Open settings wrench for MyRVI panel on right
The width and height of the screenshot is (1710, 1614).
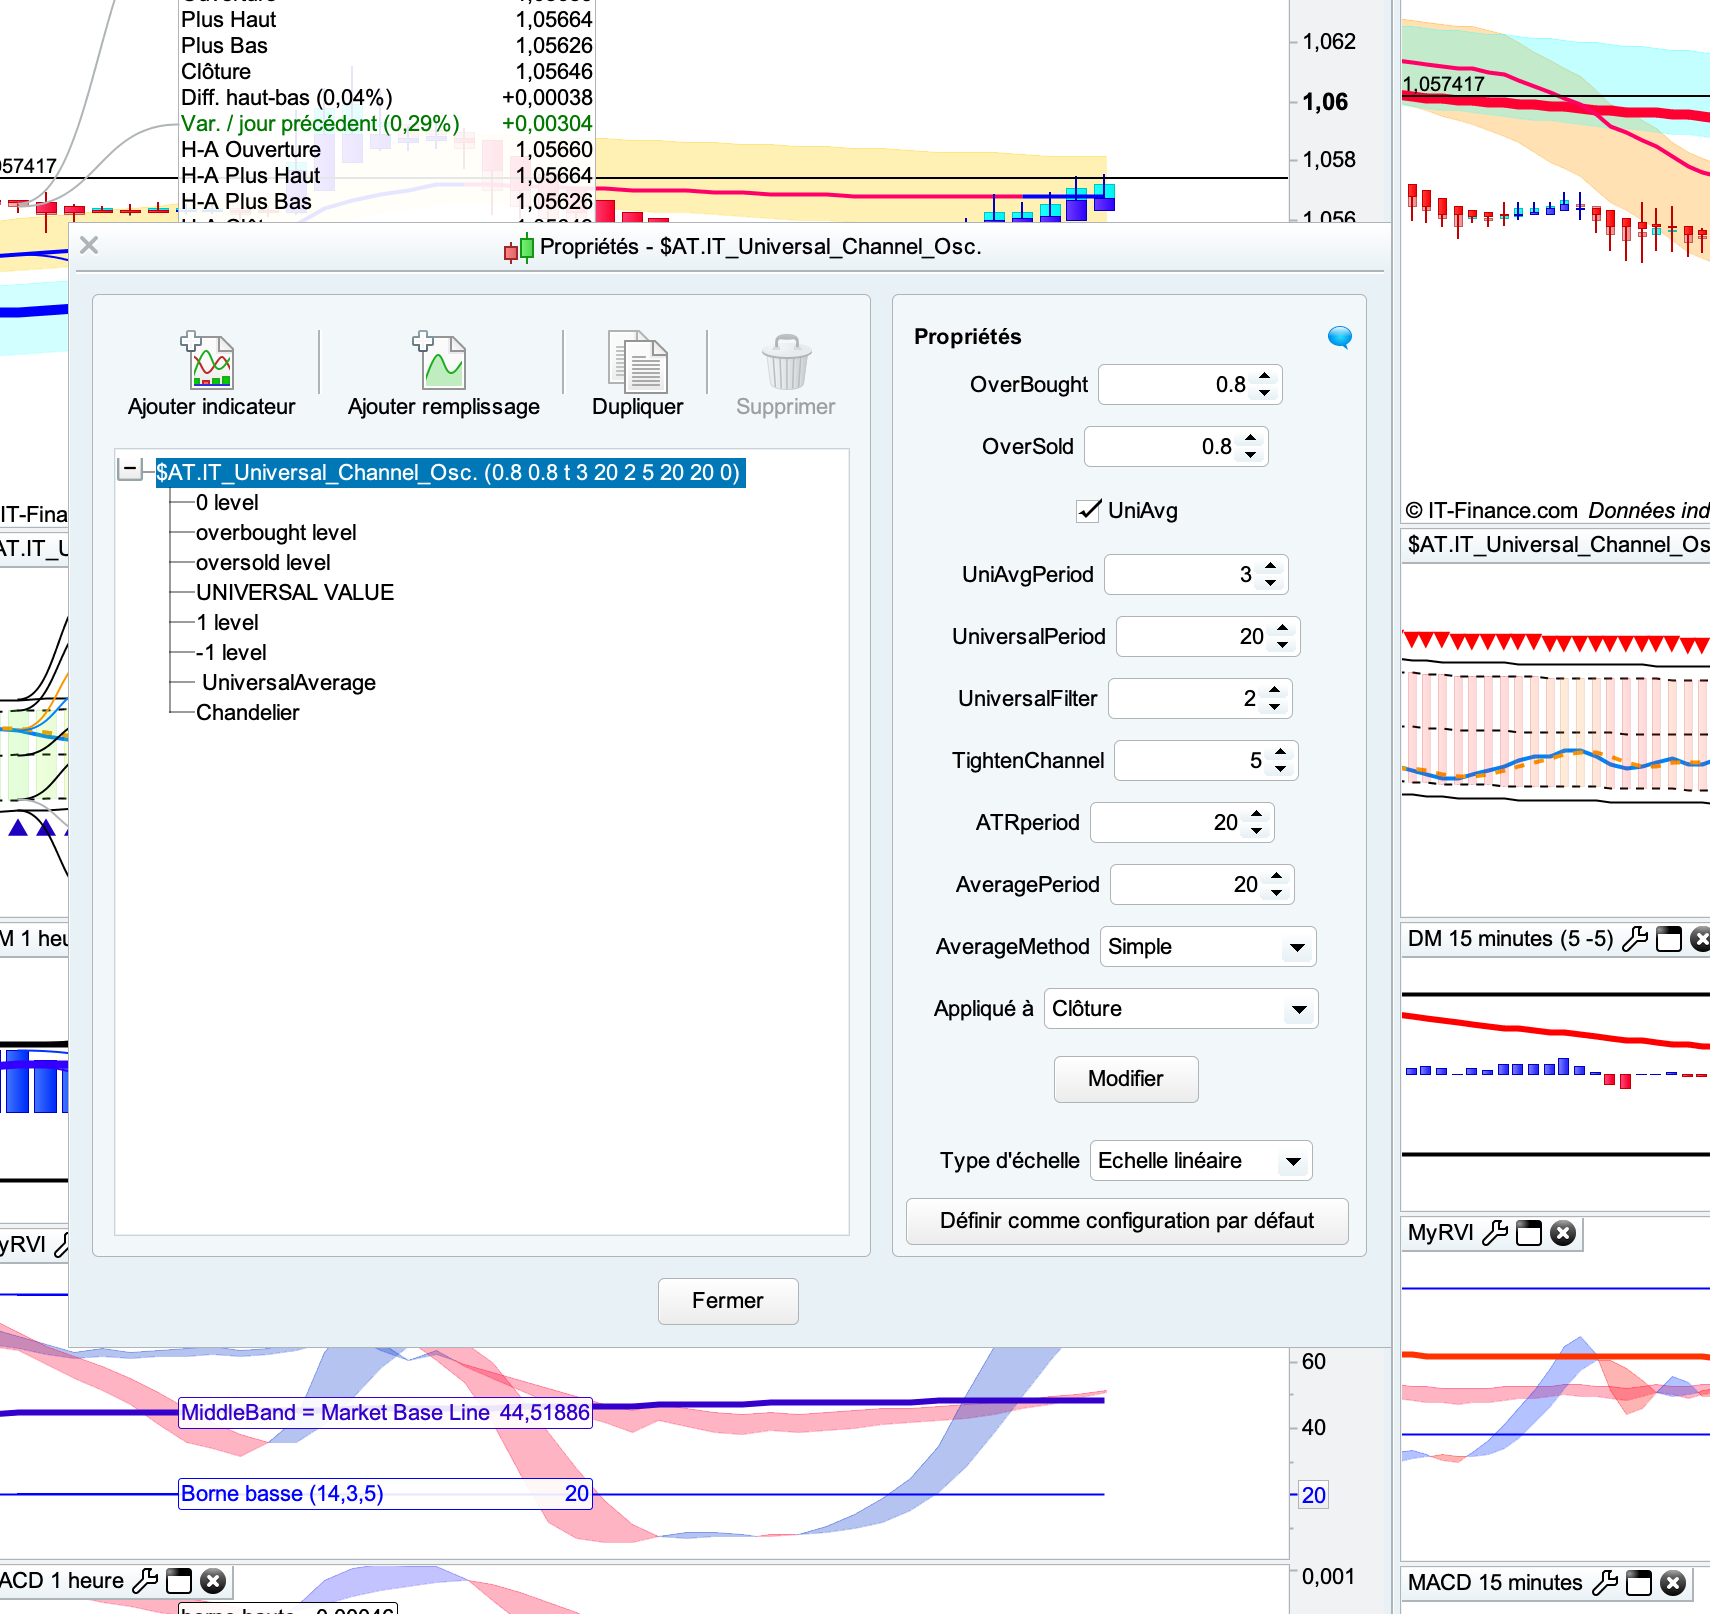[1495, 1233]
